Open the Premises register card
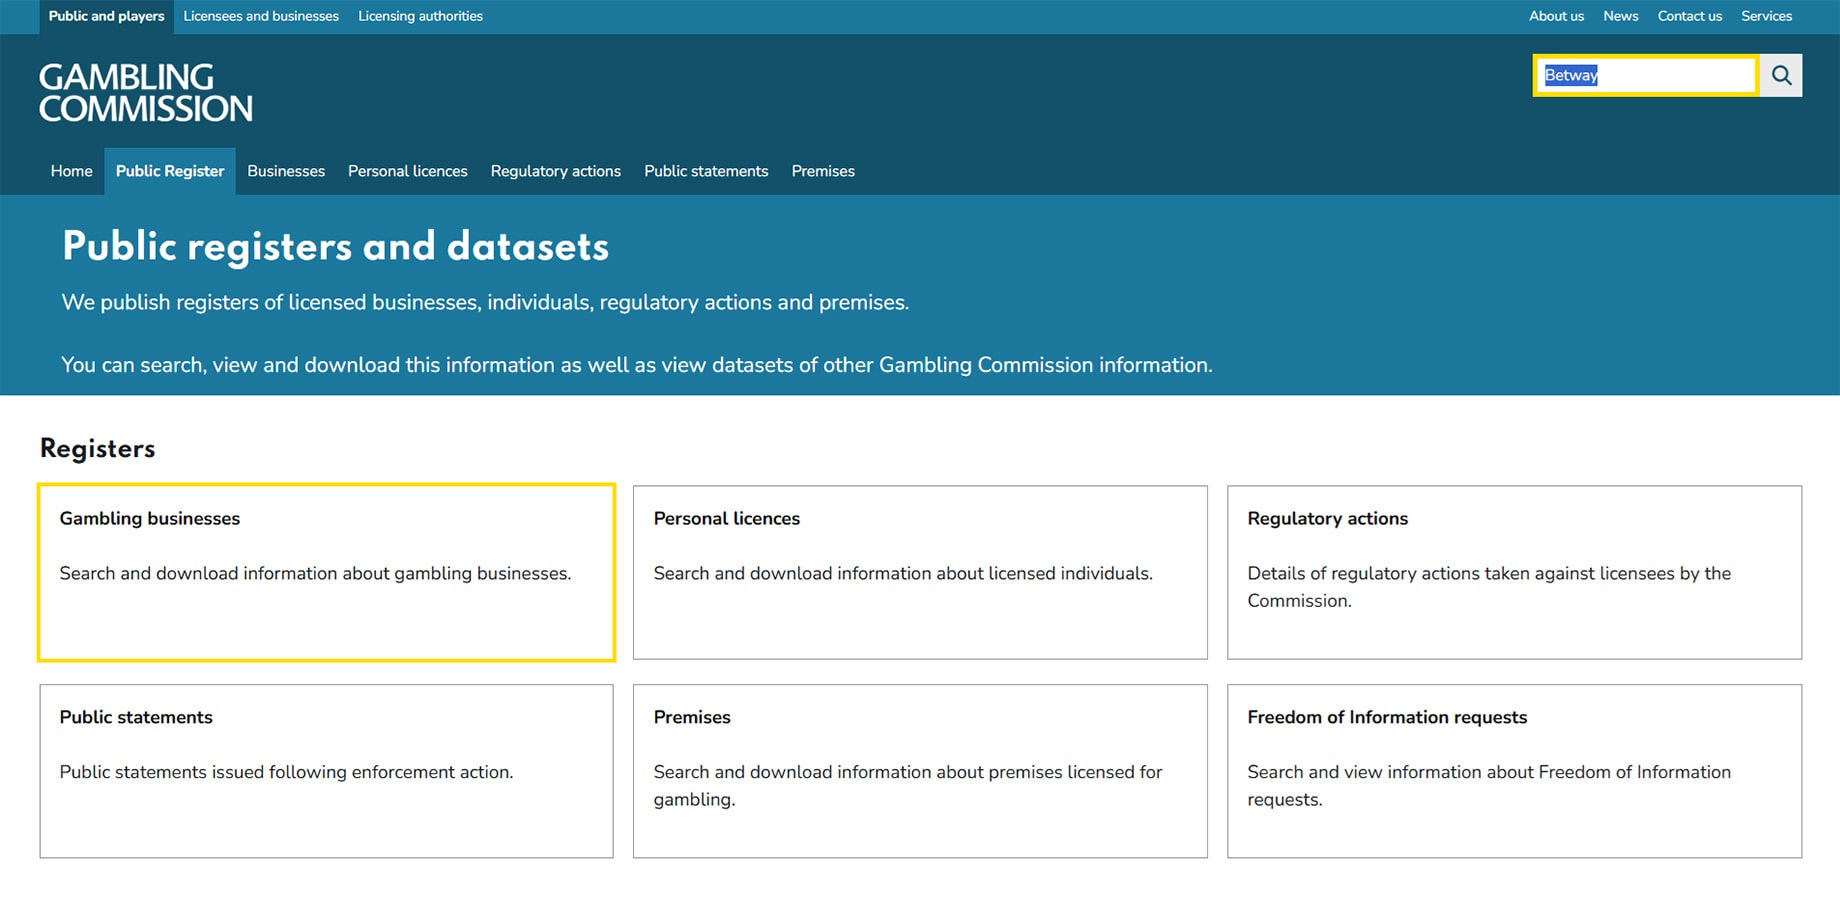Image resolution: width=1840 pixels, height=920 pixels. tap(920, 771)
